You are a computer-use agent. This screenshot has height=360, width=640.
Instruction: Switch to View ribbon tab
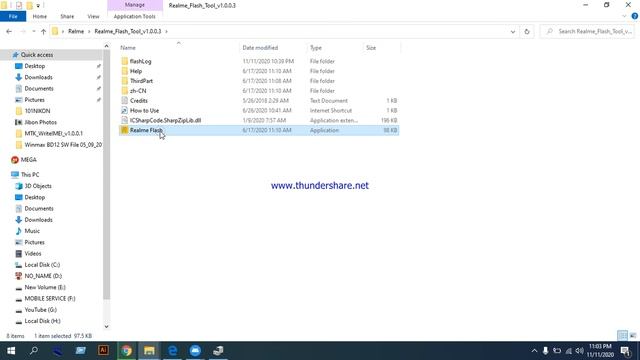[93, 16]
